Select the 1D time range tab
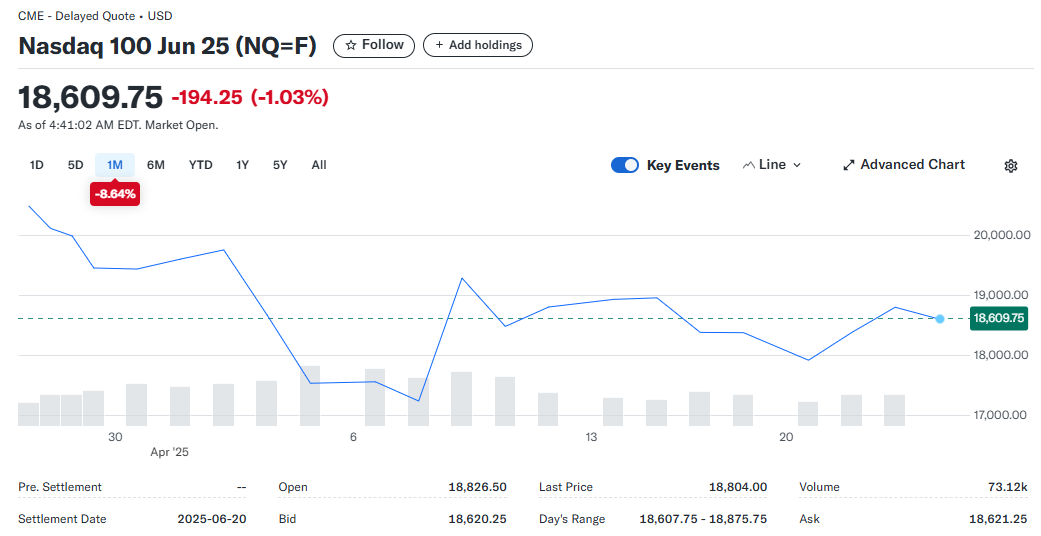 [37, 165]
